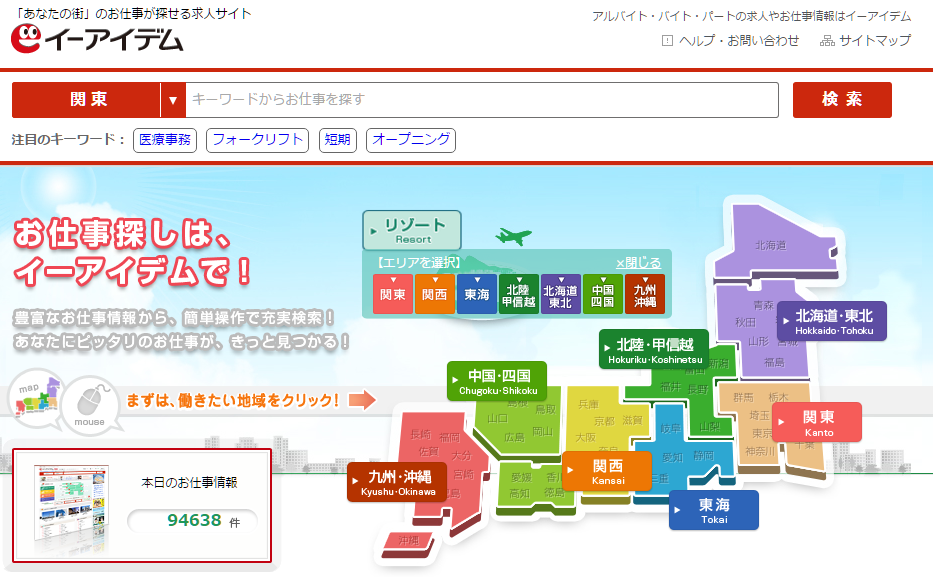
Task: Click the 検索 search button
Action: tap(842, 100)
